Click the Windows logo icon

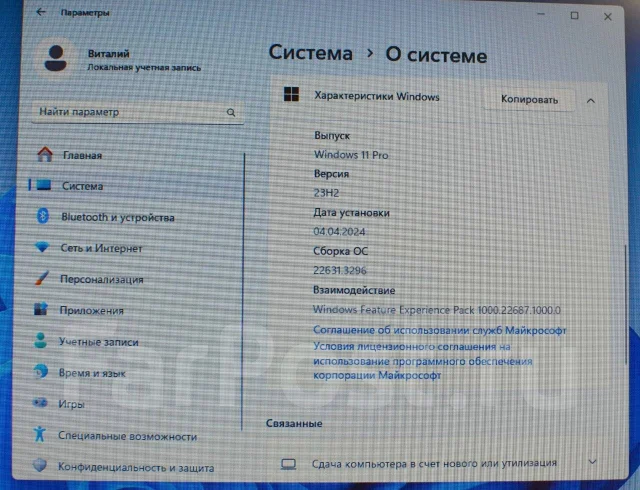(x=291, y=94)
